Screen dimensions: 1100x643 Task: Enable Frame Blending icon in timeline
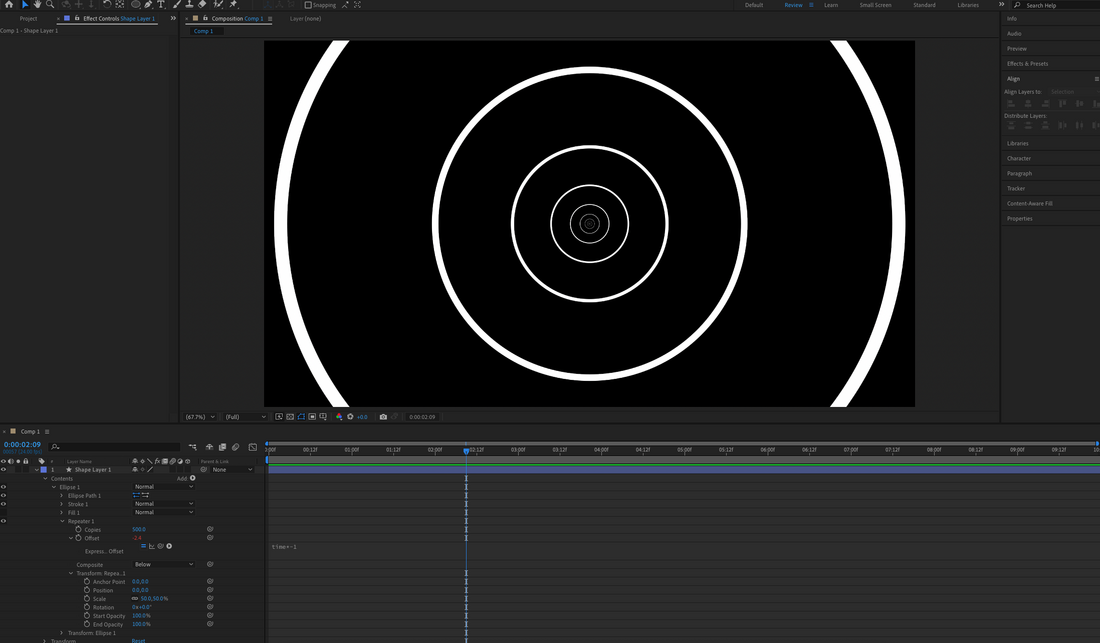click(222, 447)
